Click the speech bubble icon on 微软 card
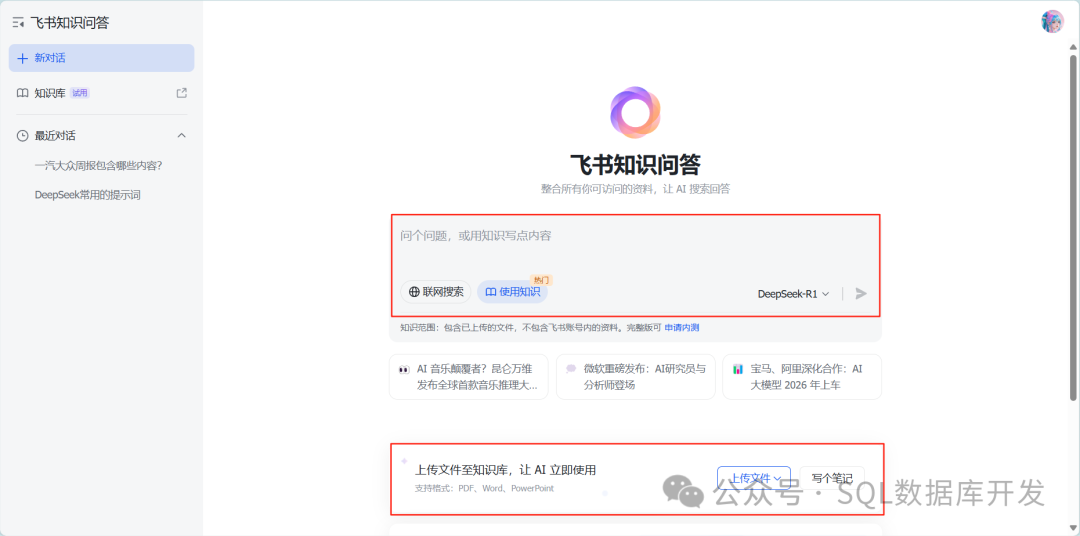The height and width of the screenshot is (536, 1080). click(571, 369)
